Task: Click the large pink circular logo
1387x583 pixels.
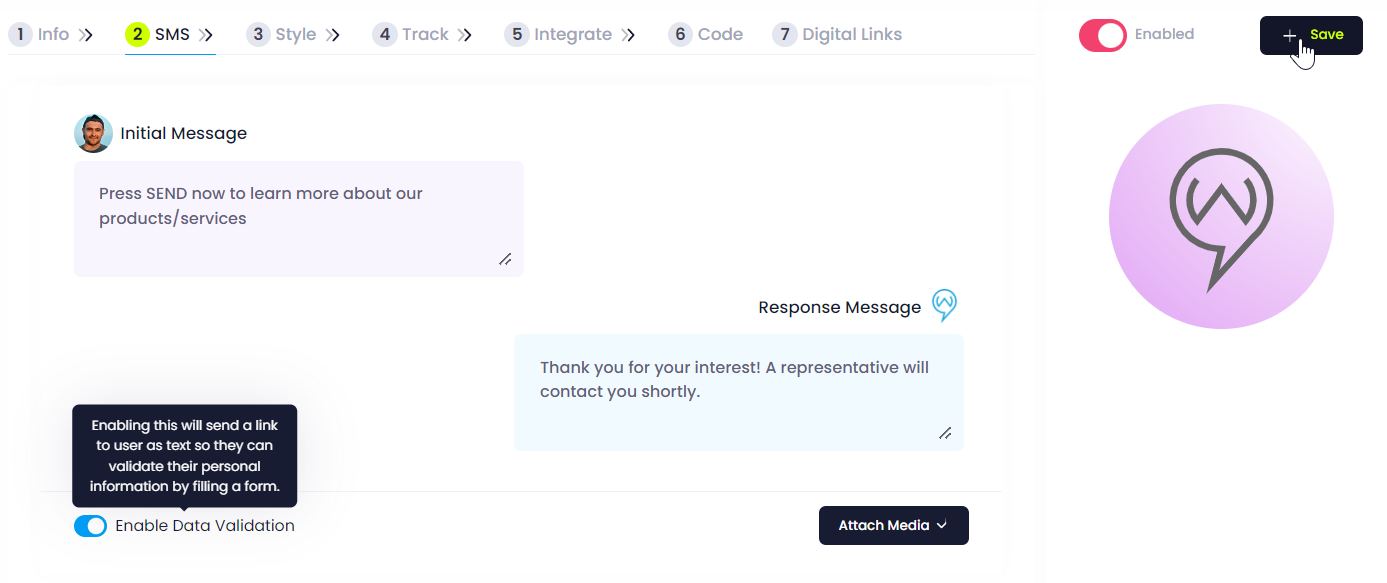Action: pos(1221,216)
